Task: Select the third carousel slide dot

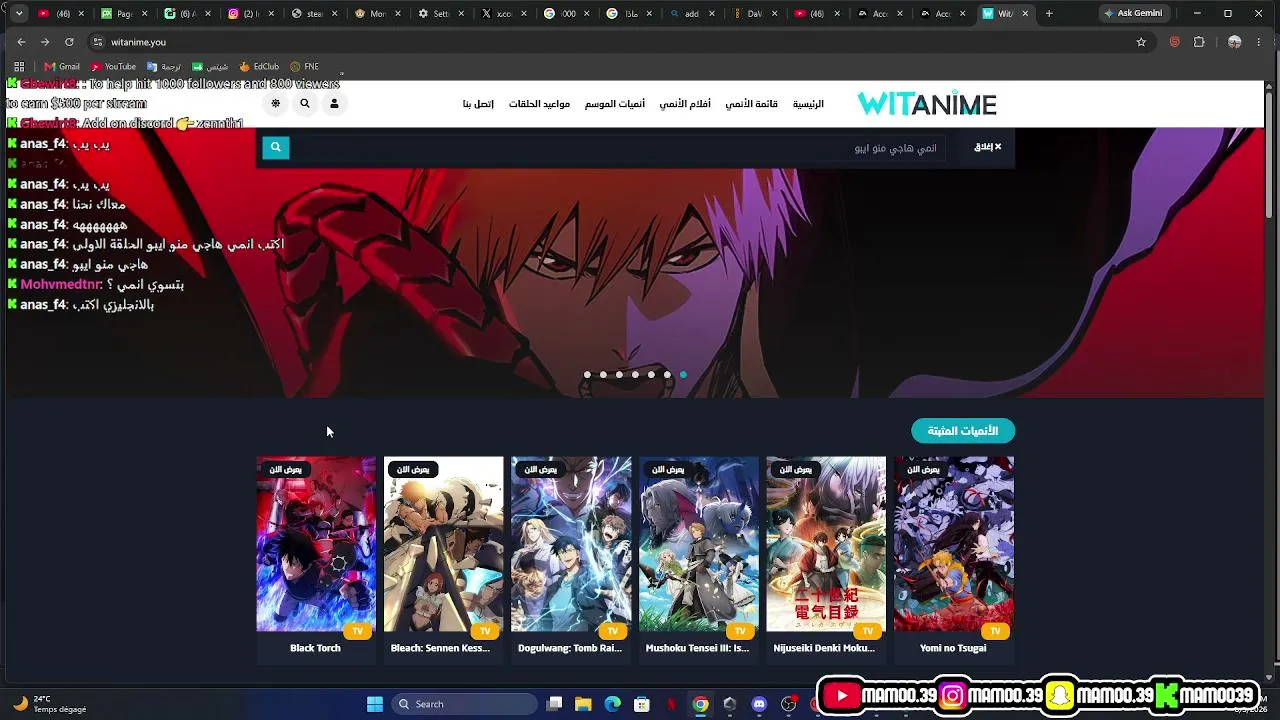Action: pyautogui.click(x=619, y=375)
